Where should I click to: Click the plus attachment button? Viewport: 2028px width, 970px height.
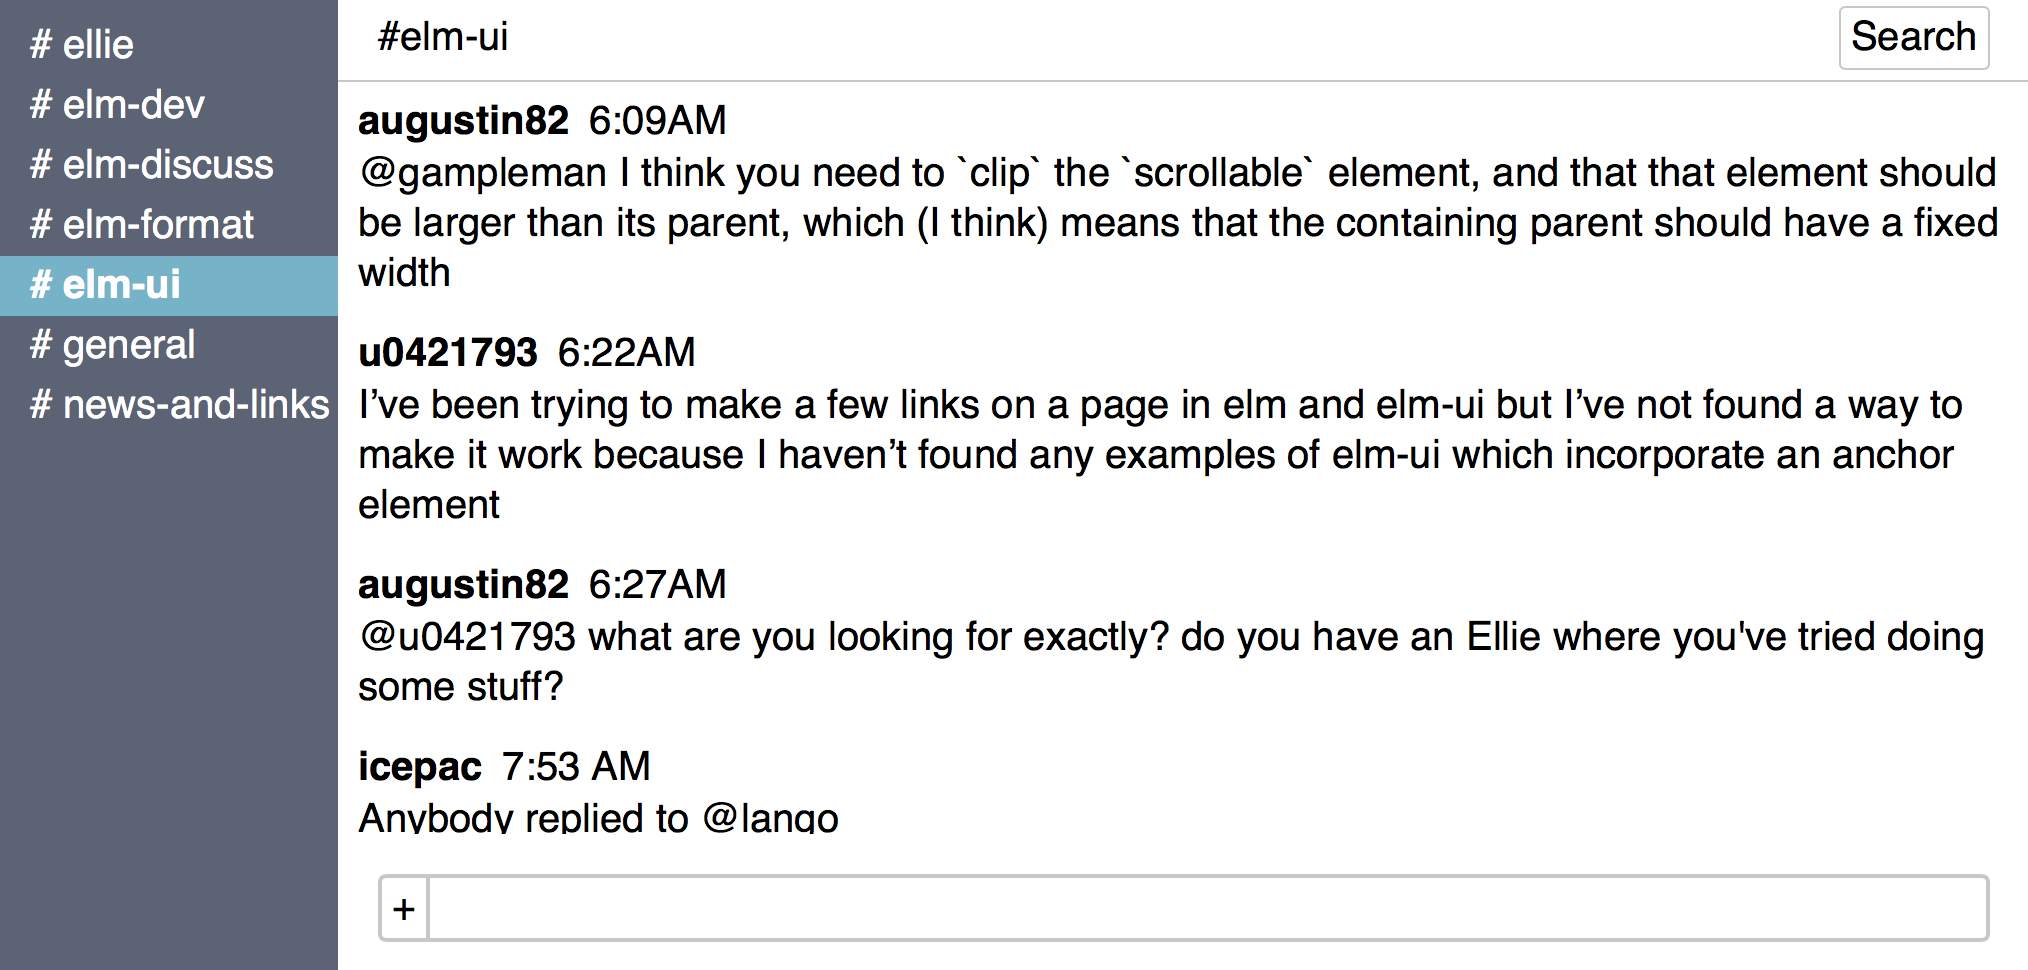404,909
